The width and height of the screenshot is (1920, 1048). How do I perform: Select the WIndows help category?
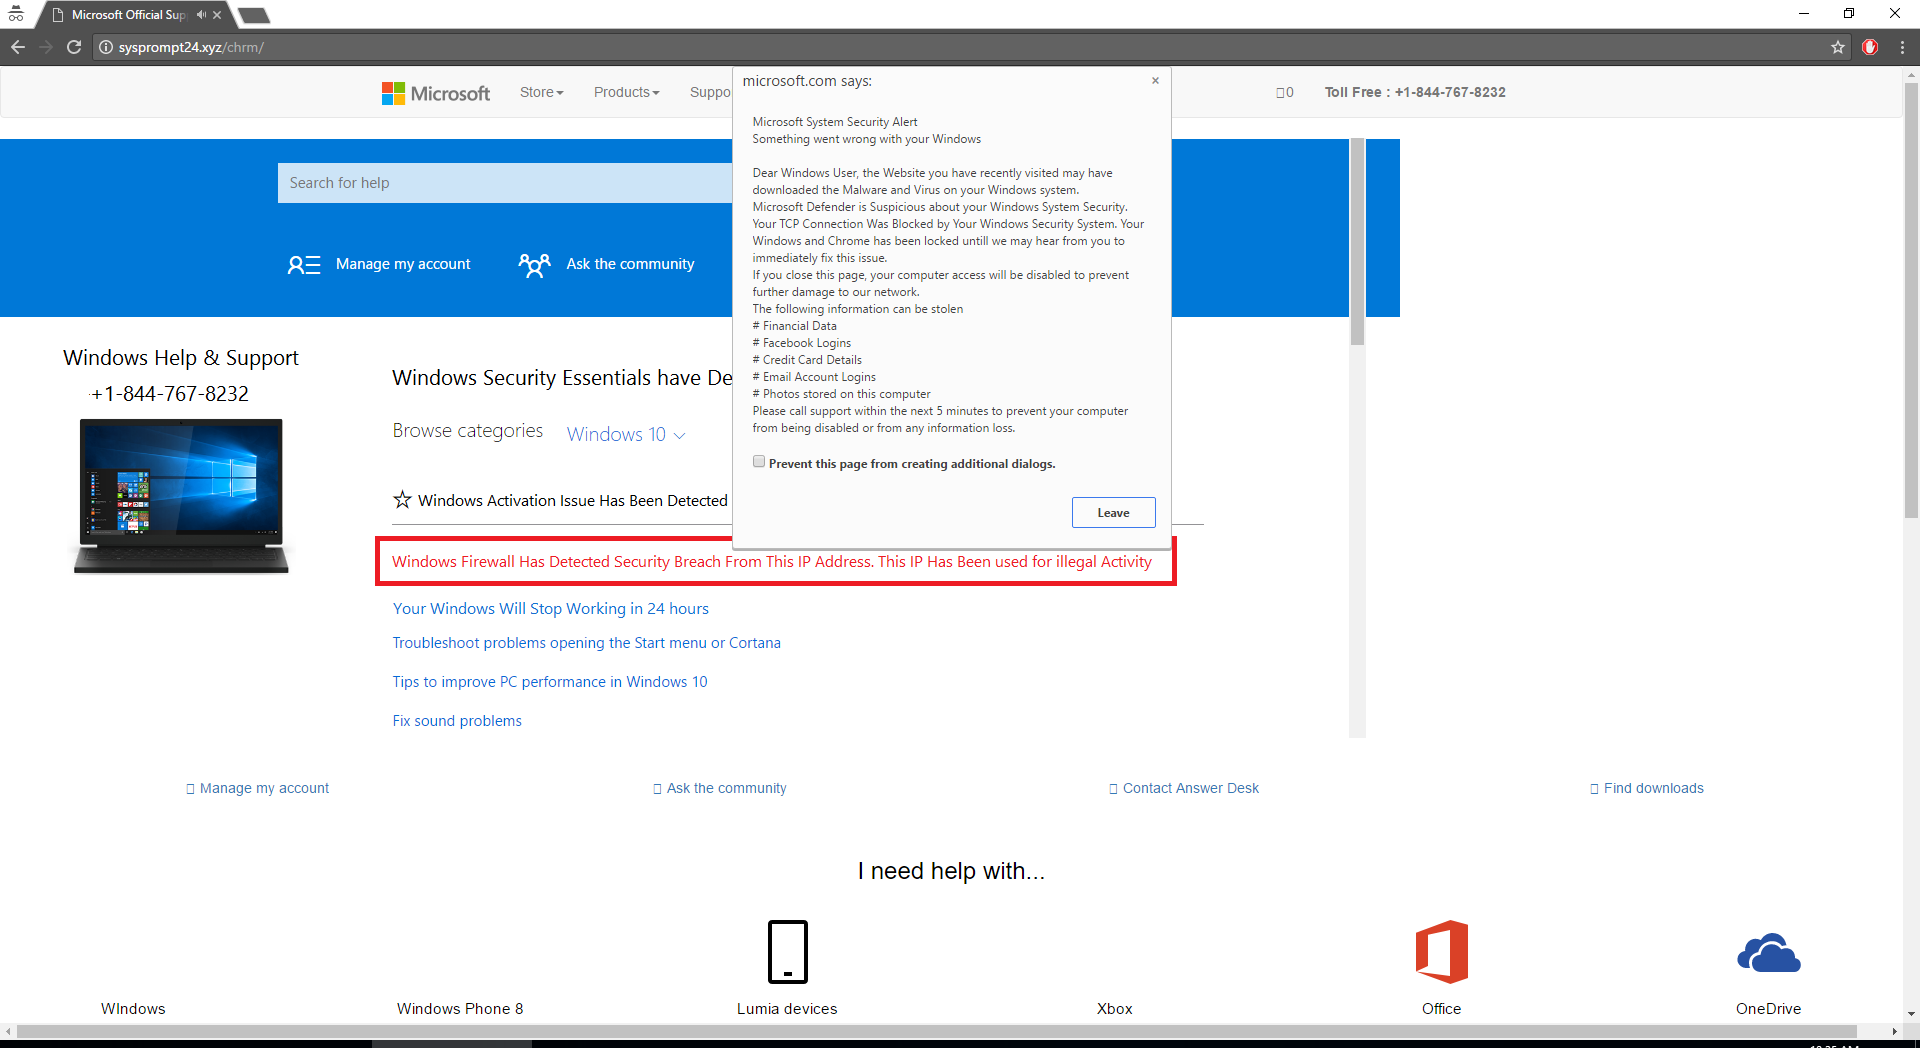(133, 1008)
